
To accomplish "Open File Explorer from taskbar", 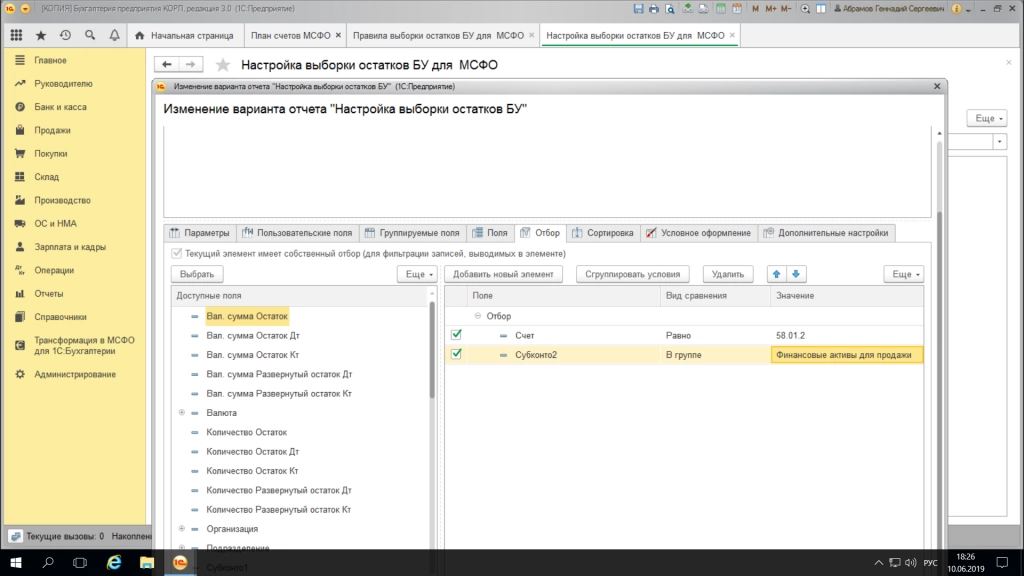I will [x=147, y=562].
